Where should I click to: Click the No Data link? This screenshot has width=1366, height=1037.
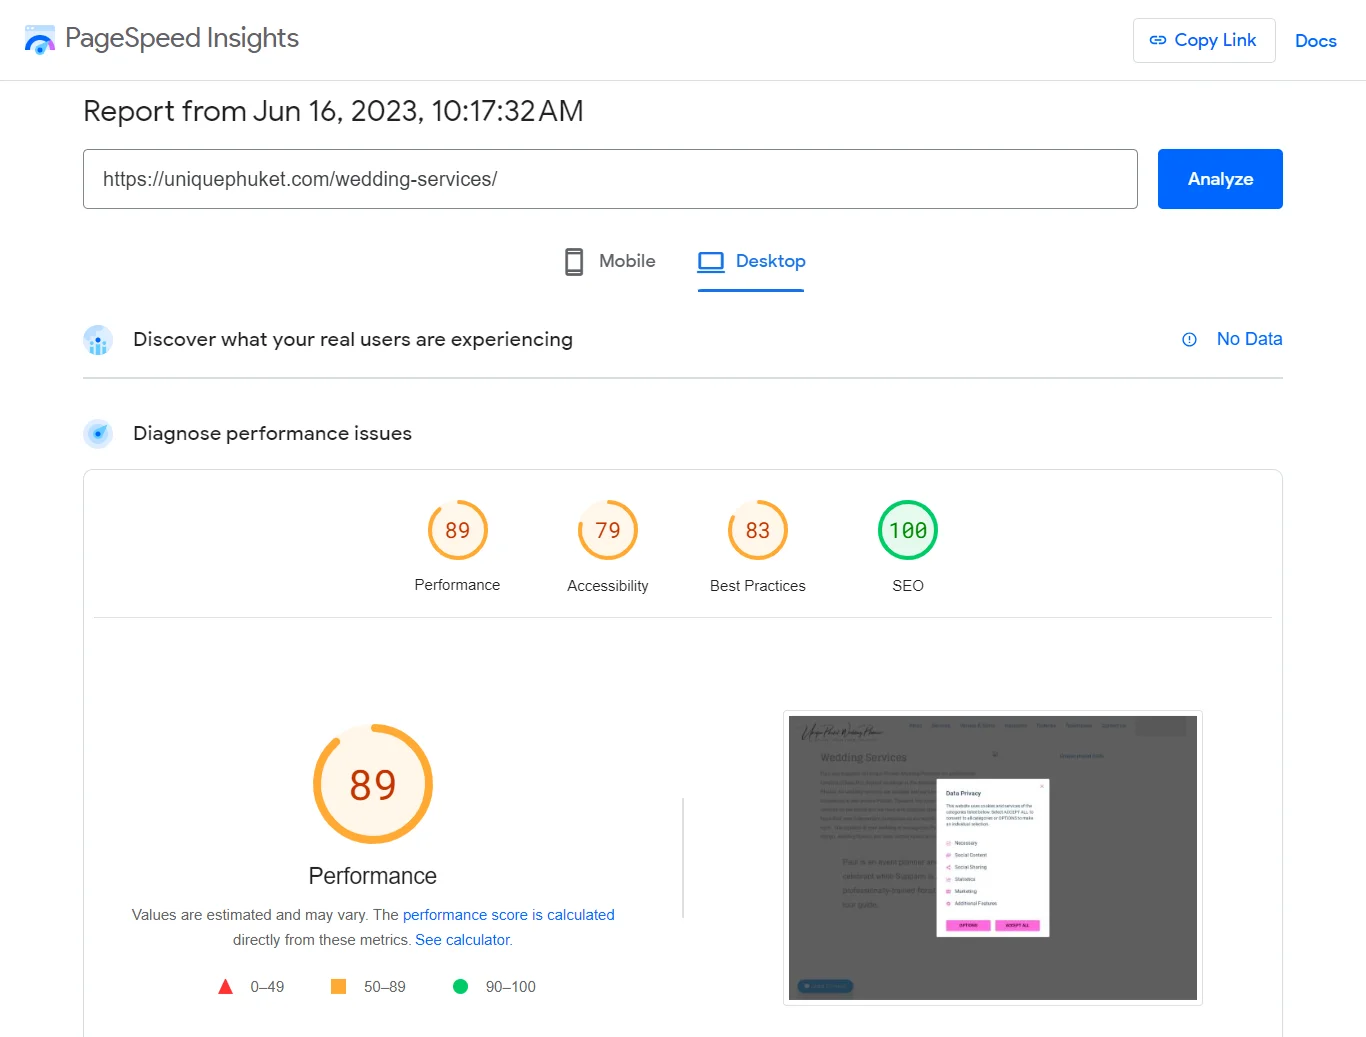pos(1249,339)
